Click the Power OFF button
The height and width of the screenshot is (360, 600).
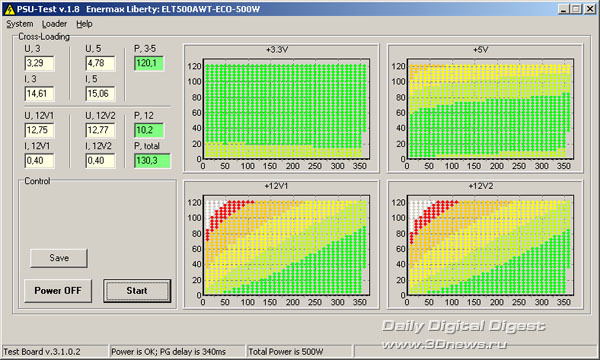click(58, 290)
